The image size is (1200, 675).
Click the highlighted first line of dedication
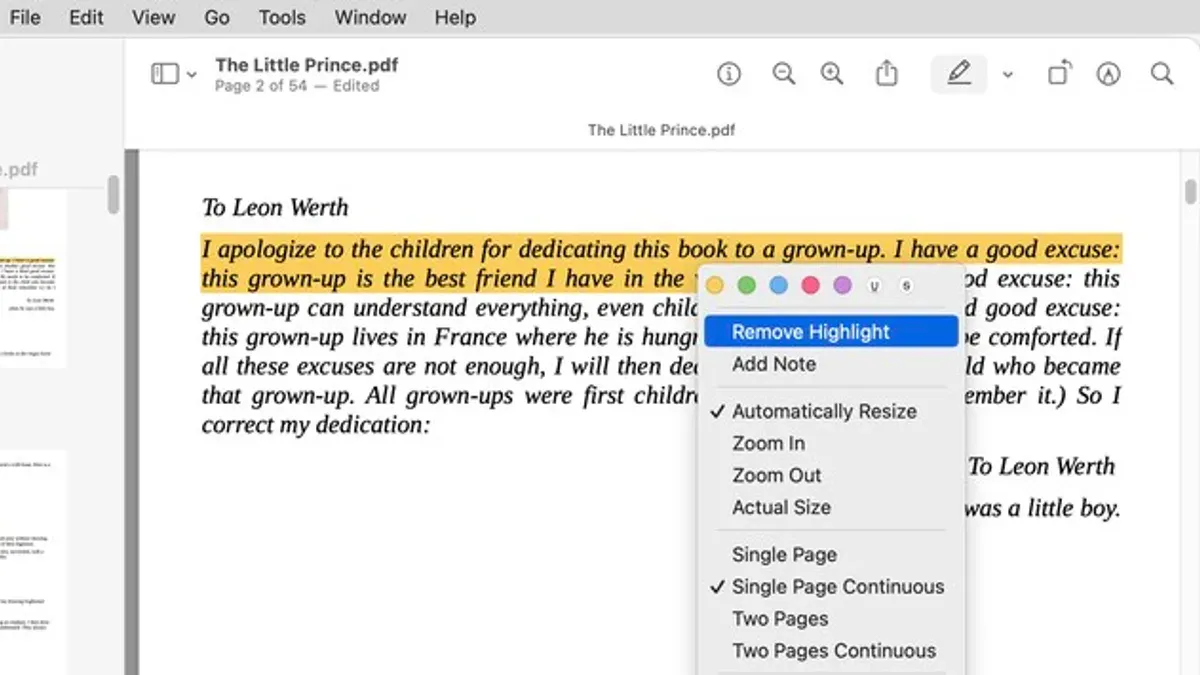pyautogui.click(x=661, y=249)
